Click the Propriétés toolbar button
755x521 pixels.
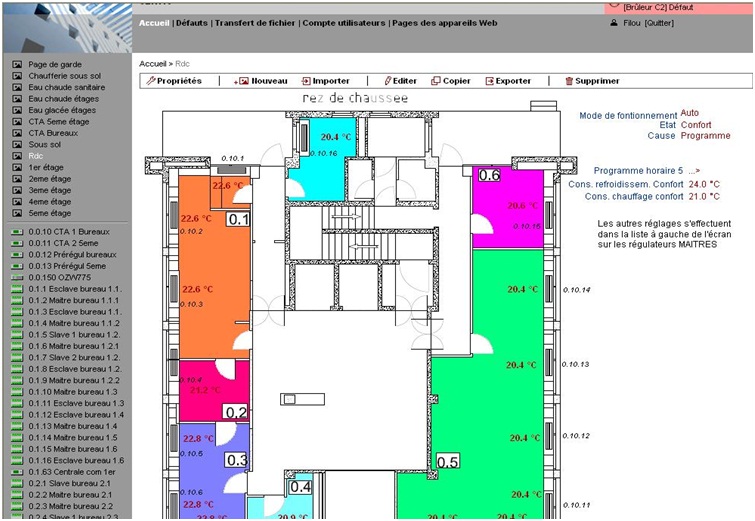[x=174, y=81]
